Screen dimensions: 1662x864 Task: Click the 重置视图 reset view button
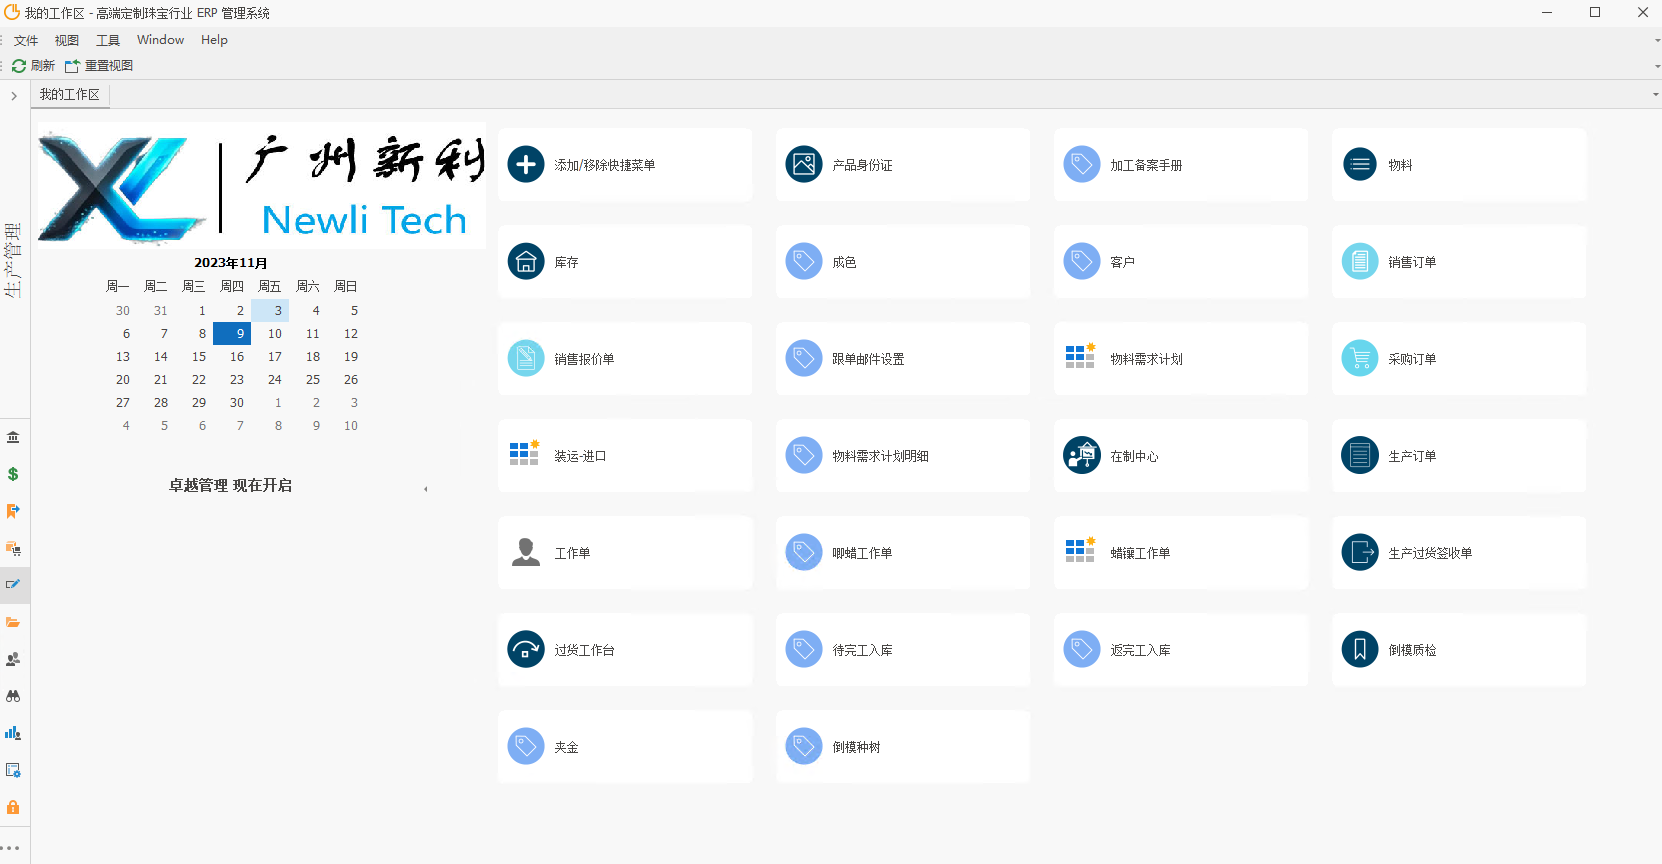coord(99,66)
